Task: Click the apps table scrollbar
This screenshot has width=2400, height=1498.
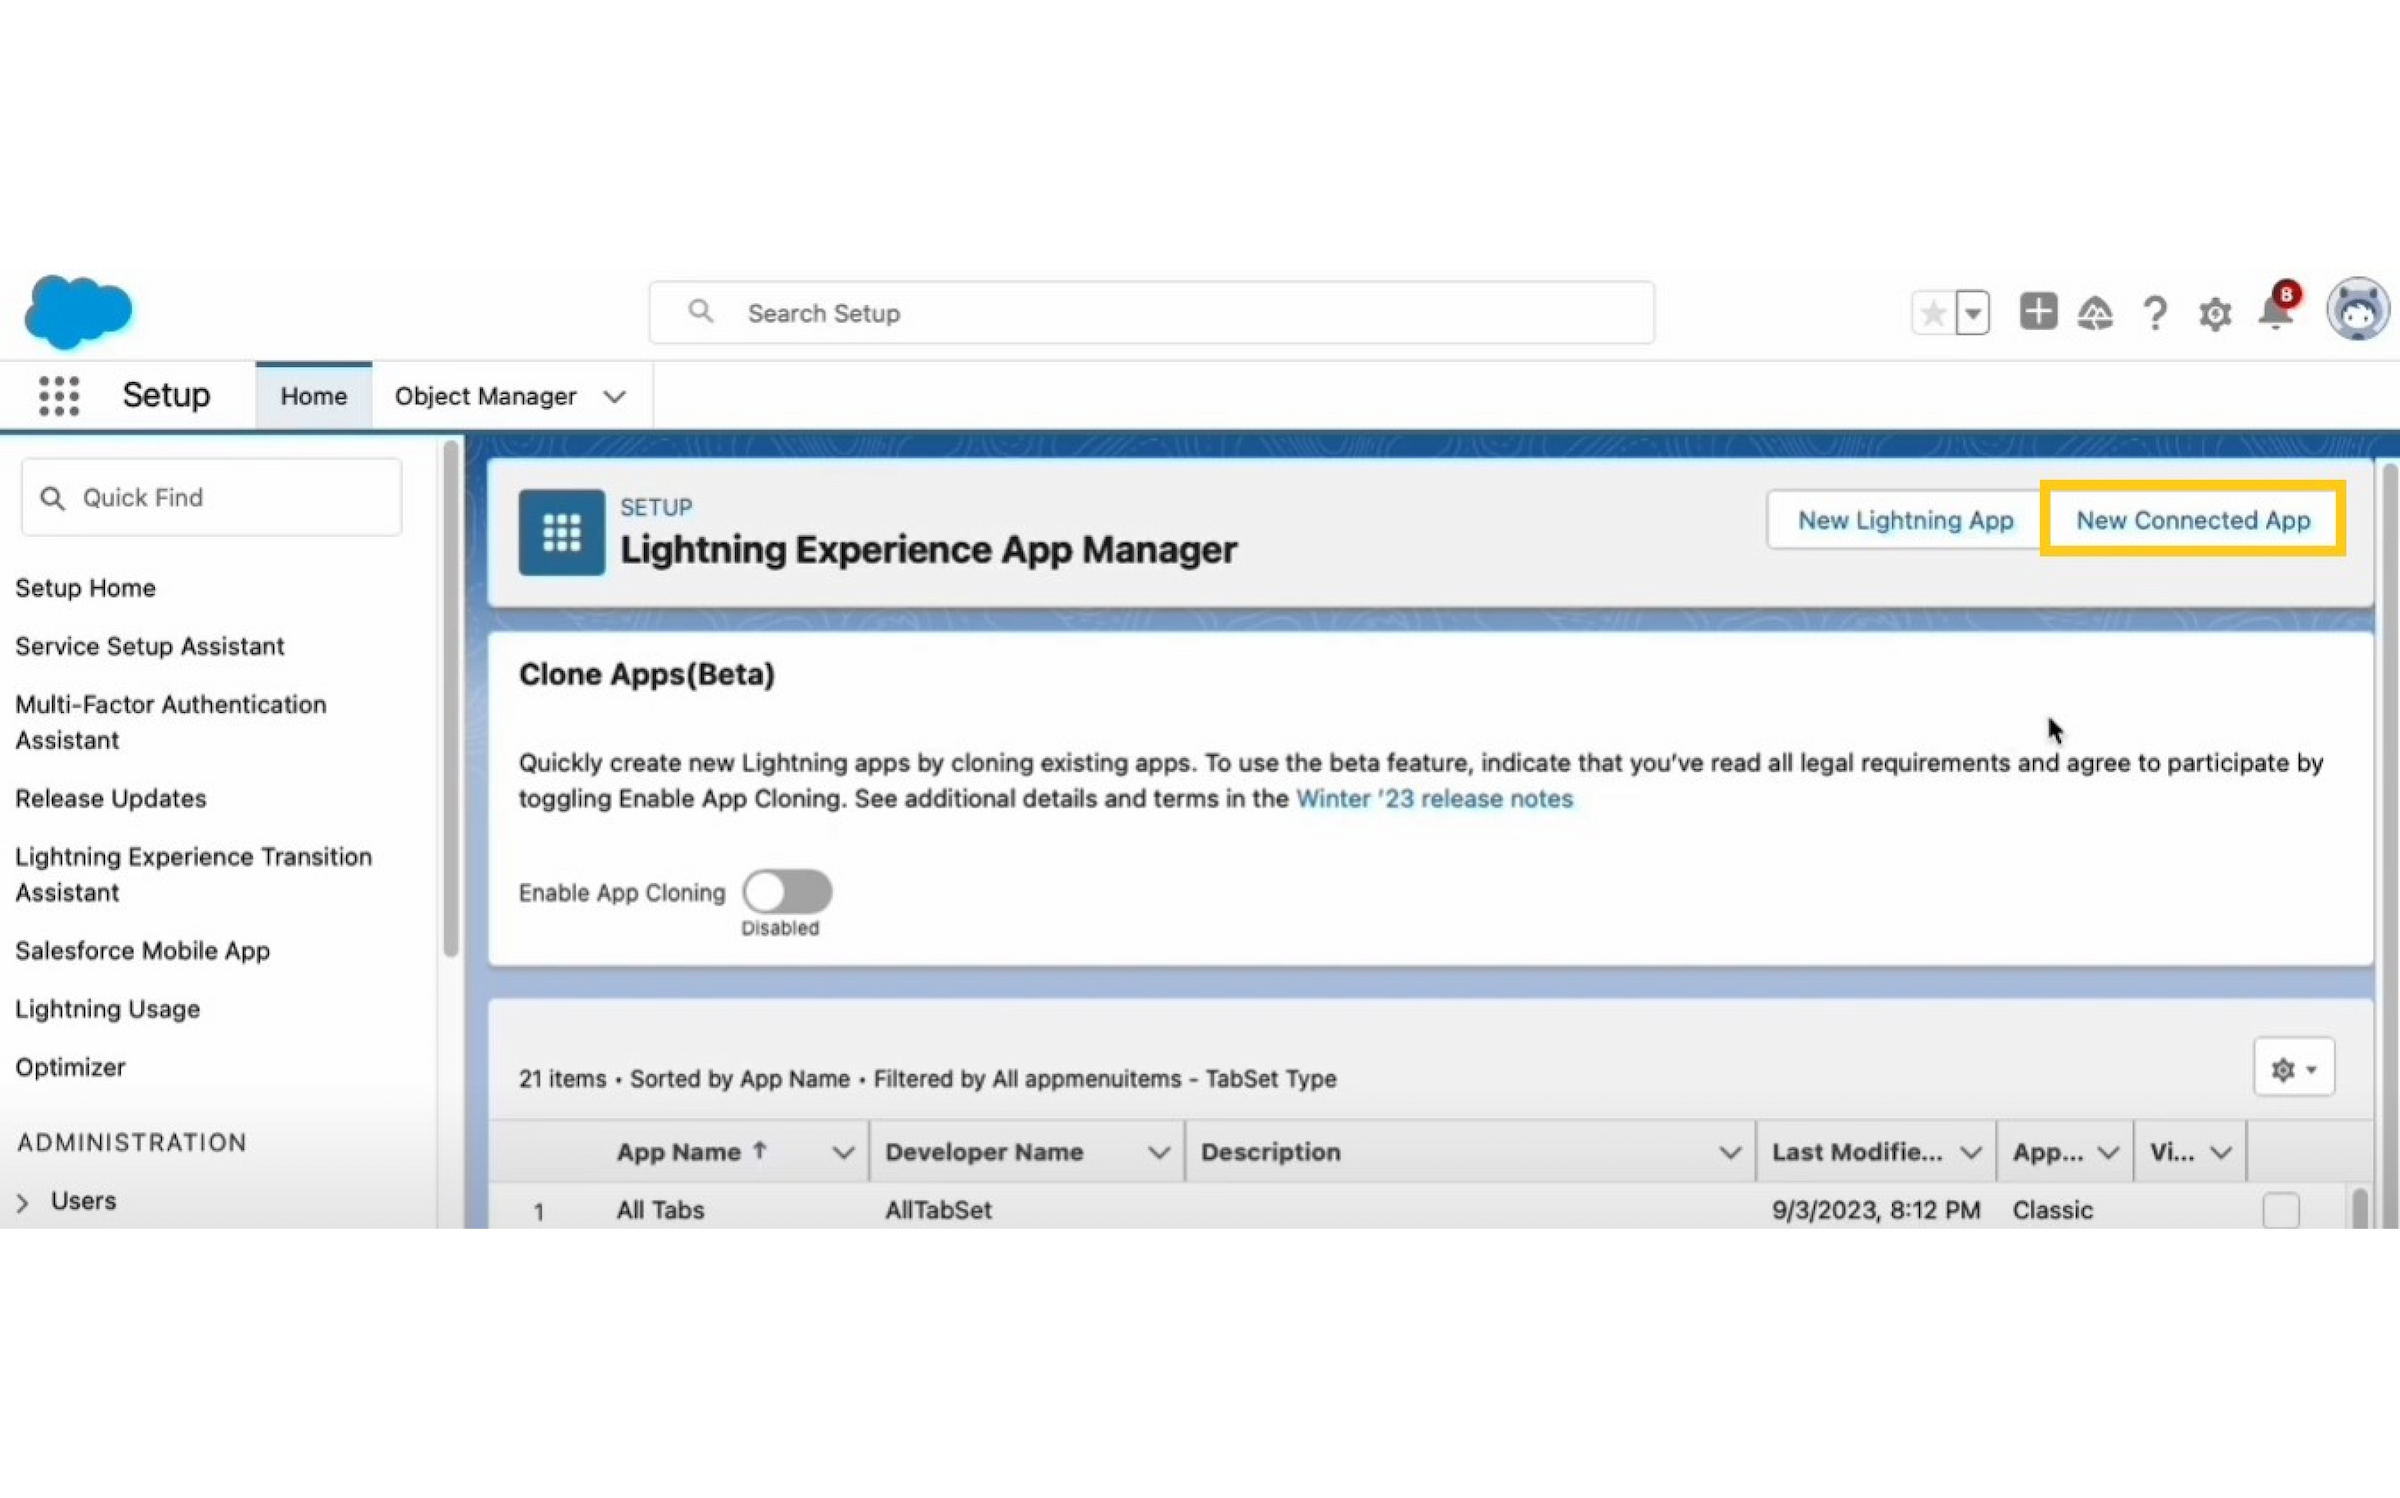Action: pos(2360,1208)
